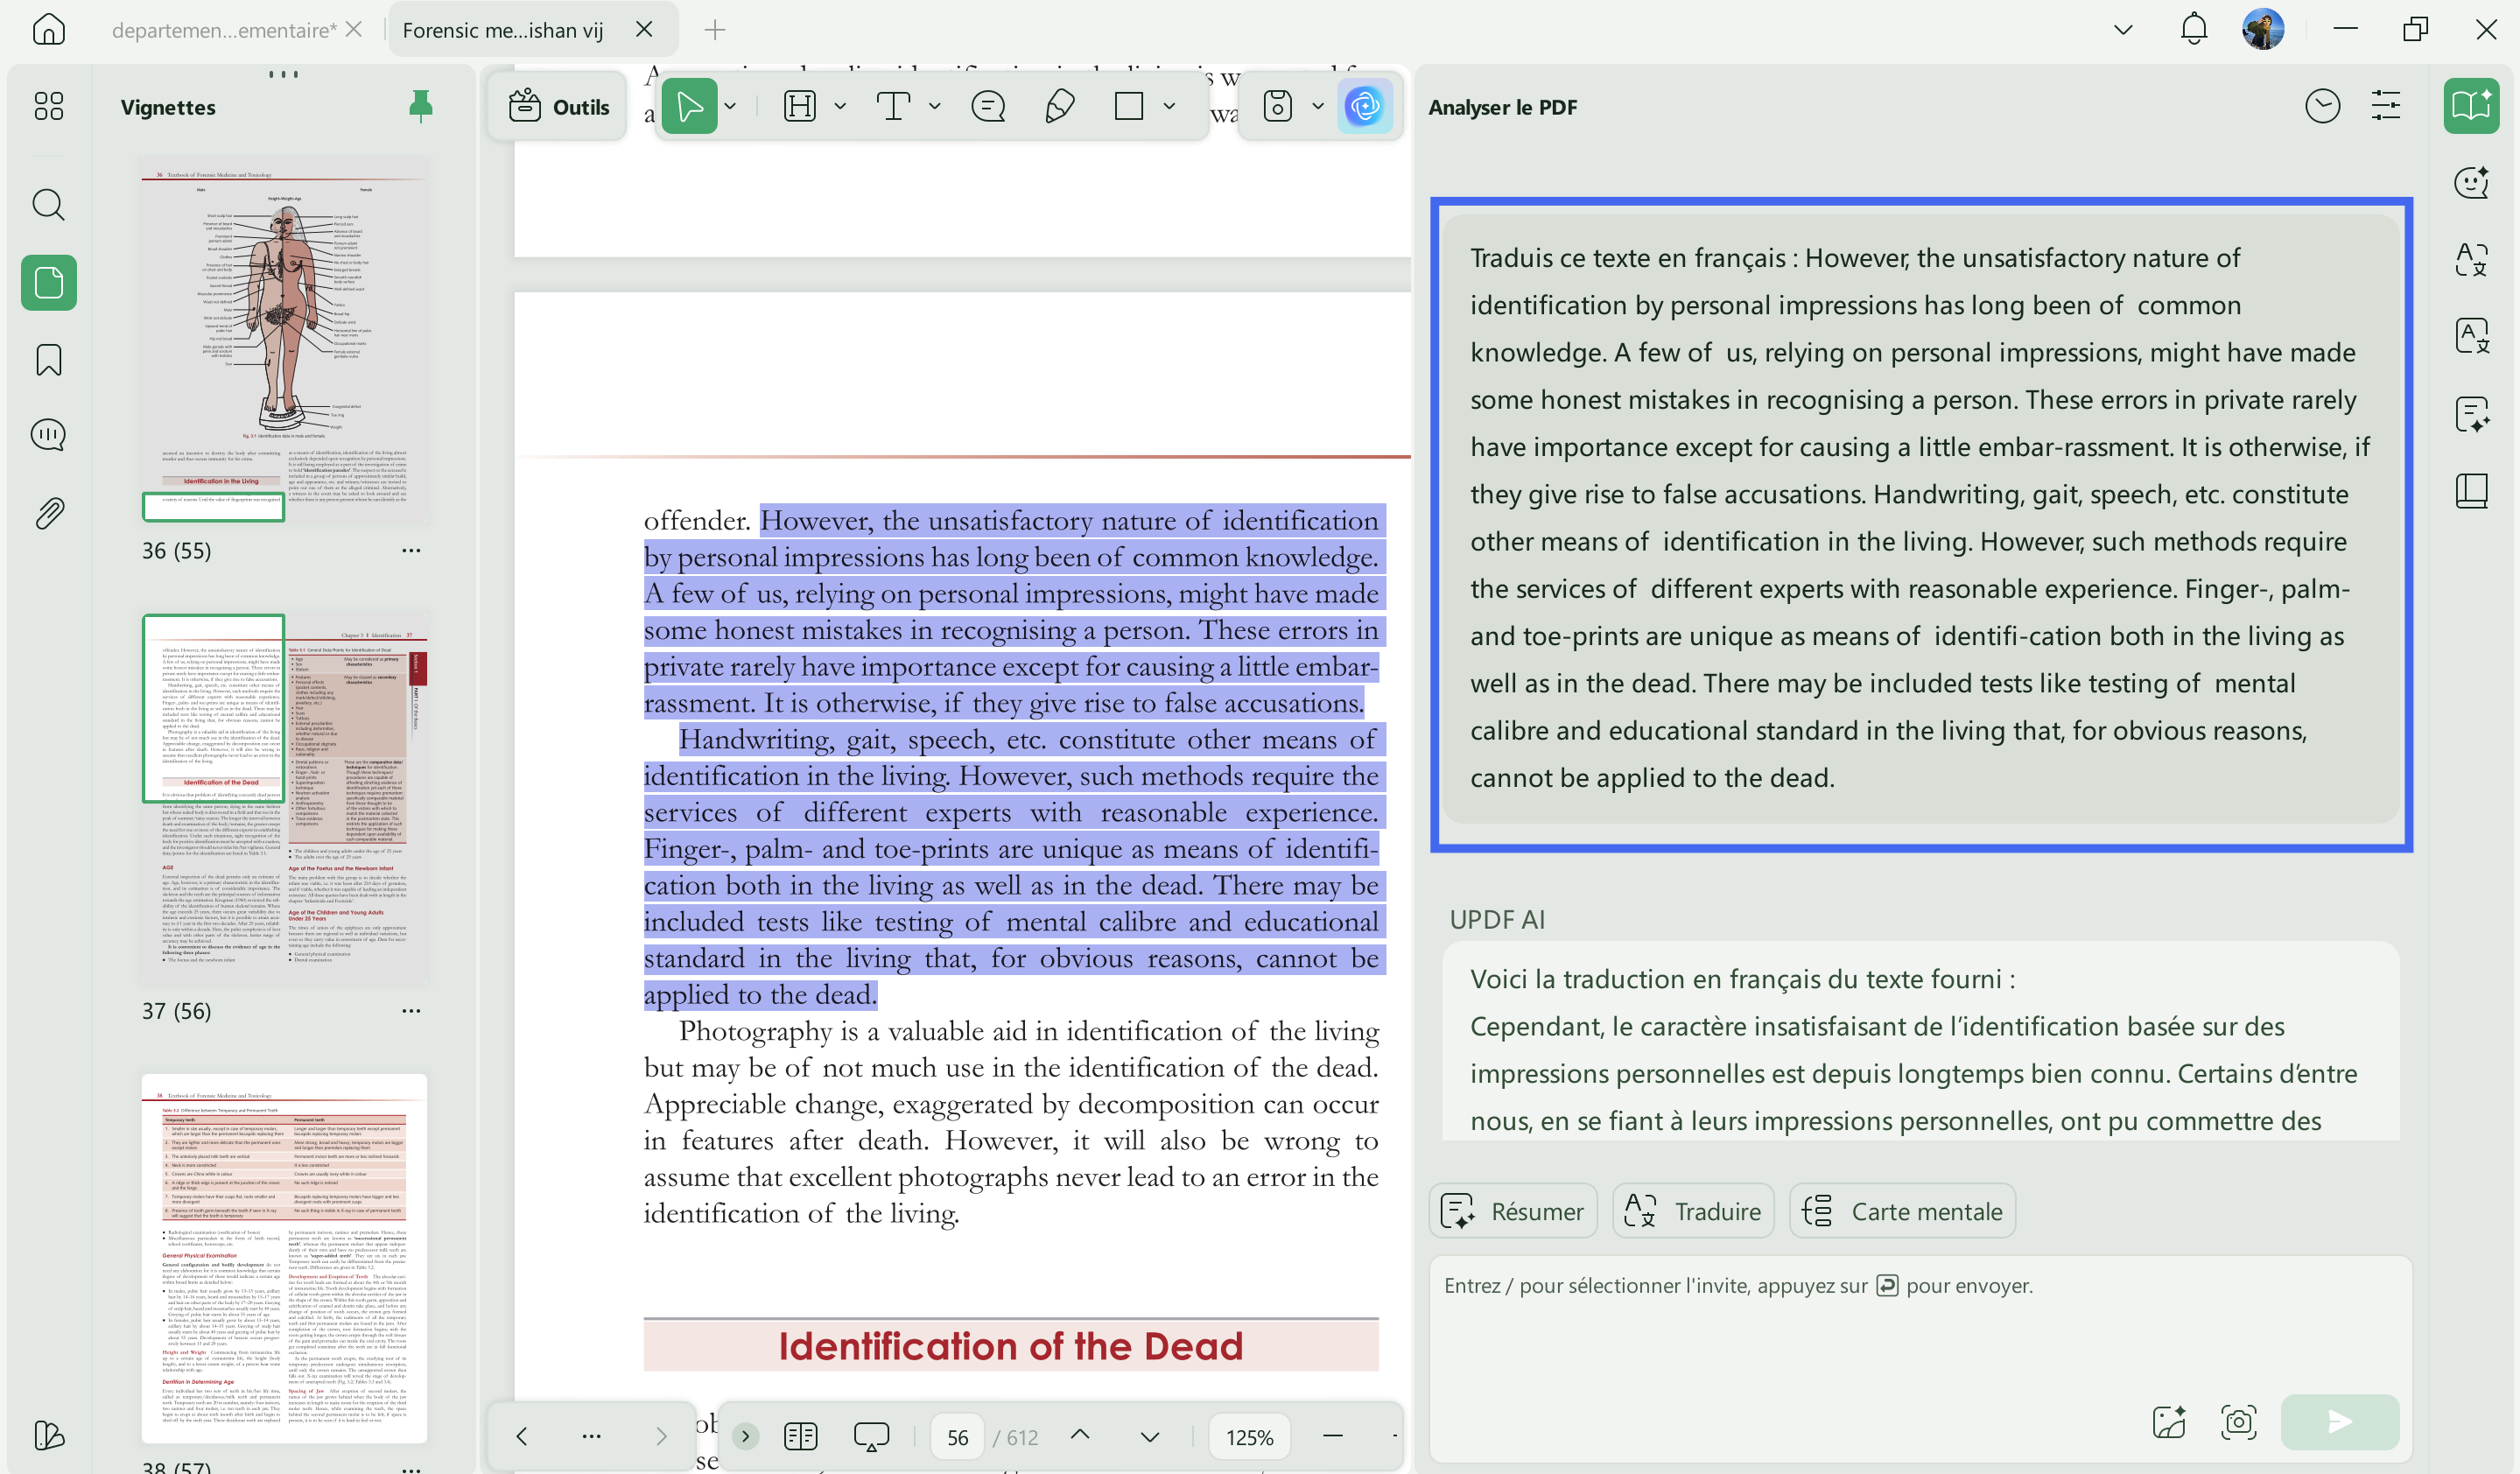Image resolution: width=2520 pixels, height=1474 pixels.
Task: Click the screenshot capture icon in chat
Action: click(x=2238, y=1421)
